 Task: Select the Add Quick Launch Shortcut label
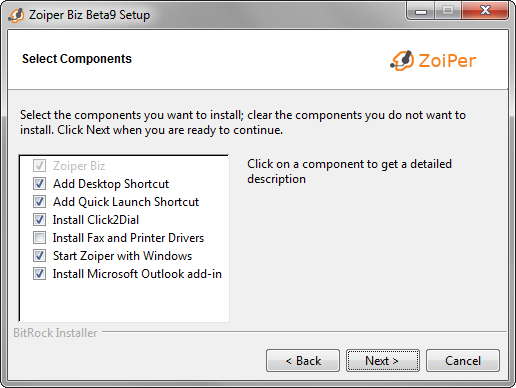click(x=126, y=202)
